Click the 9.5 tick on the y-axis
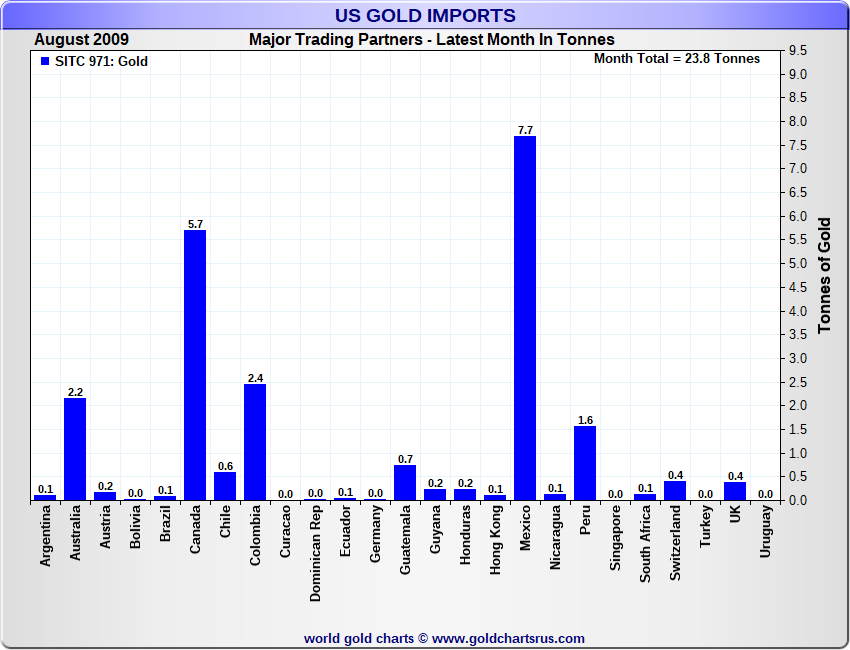Image resolution: width=850 pixels, height=650 pixels. [x=798, y=50]
